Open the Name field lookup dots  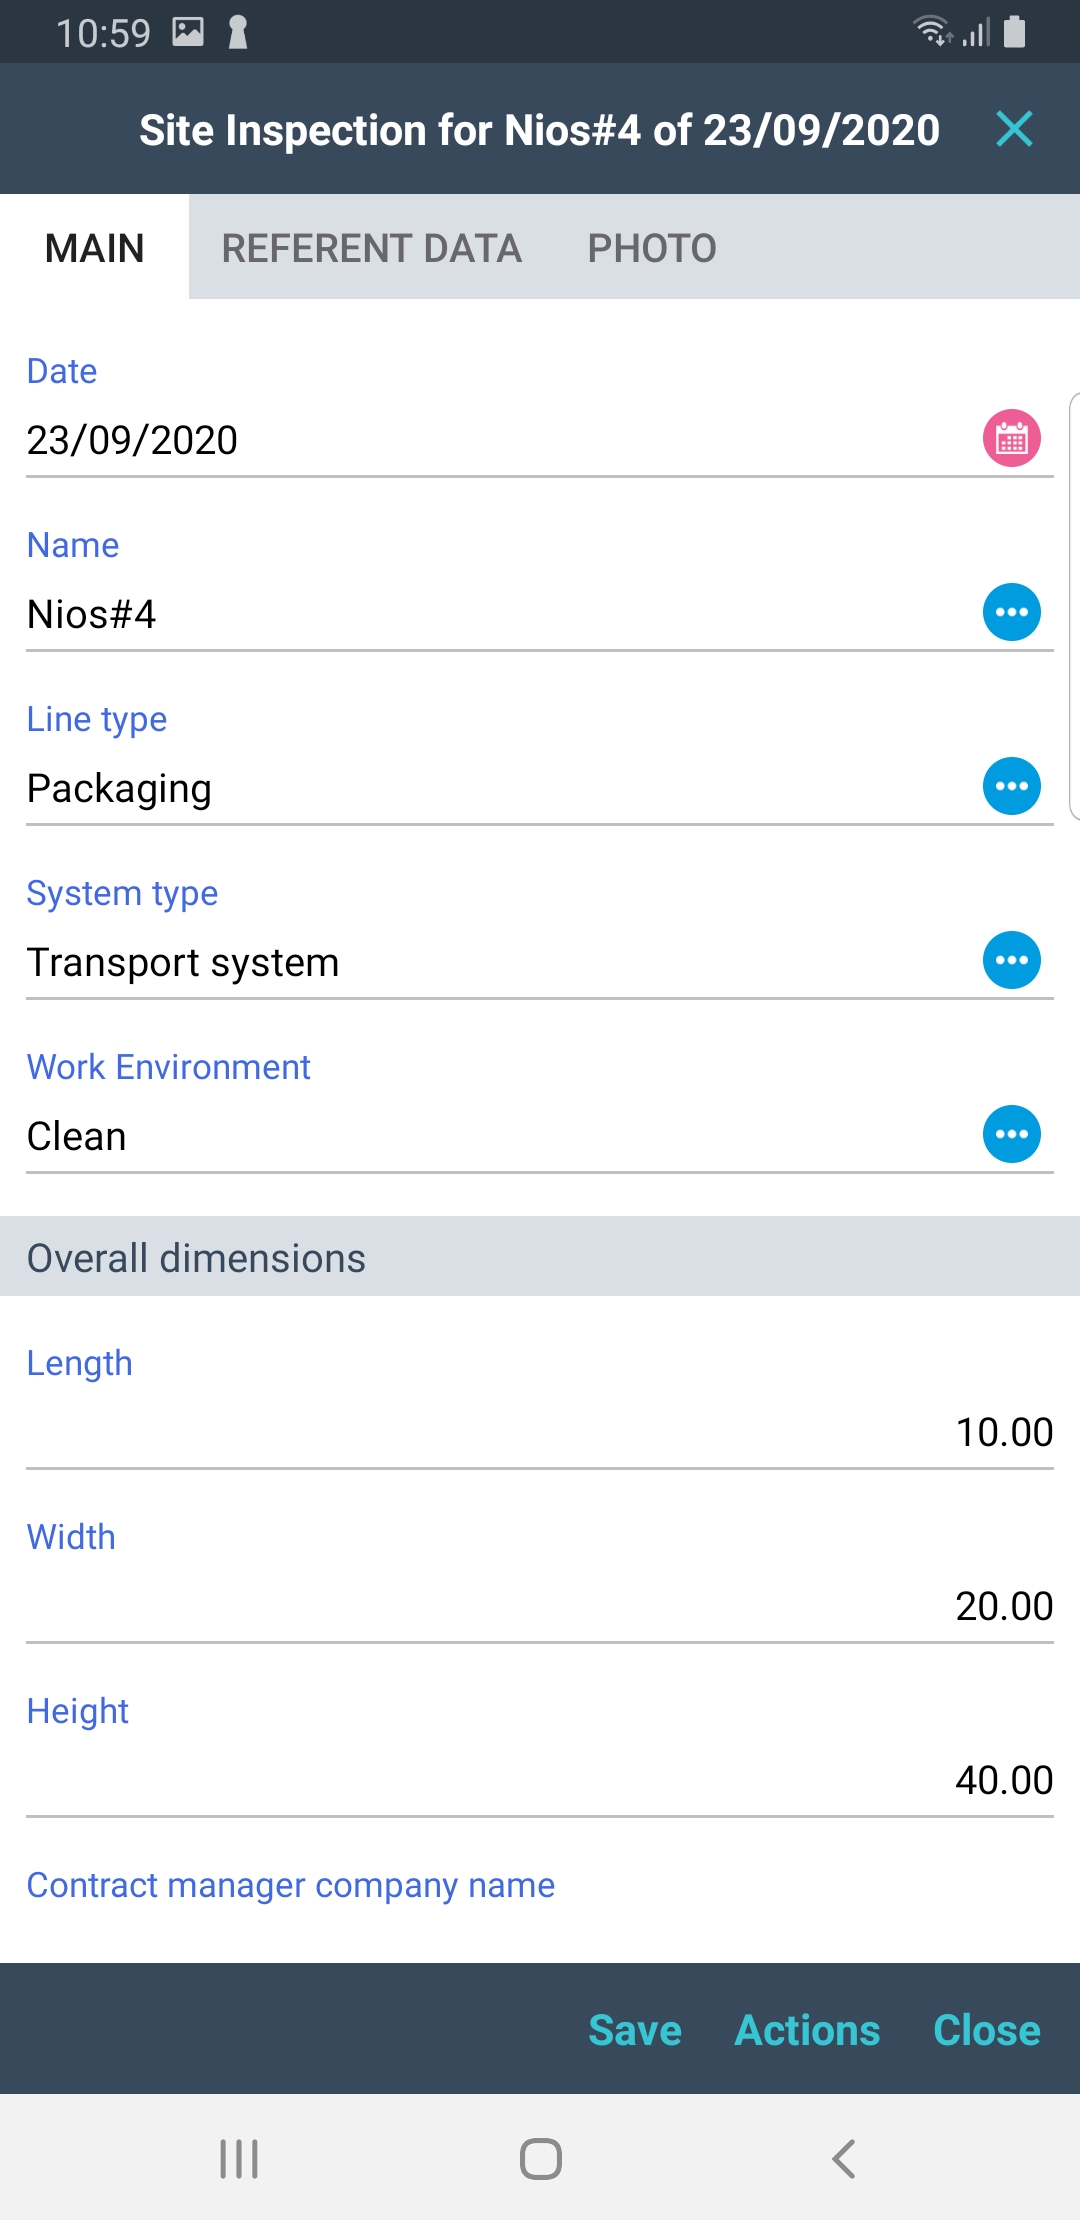pos(1011,612)
